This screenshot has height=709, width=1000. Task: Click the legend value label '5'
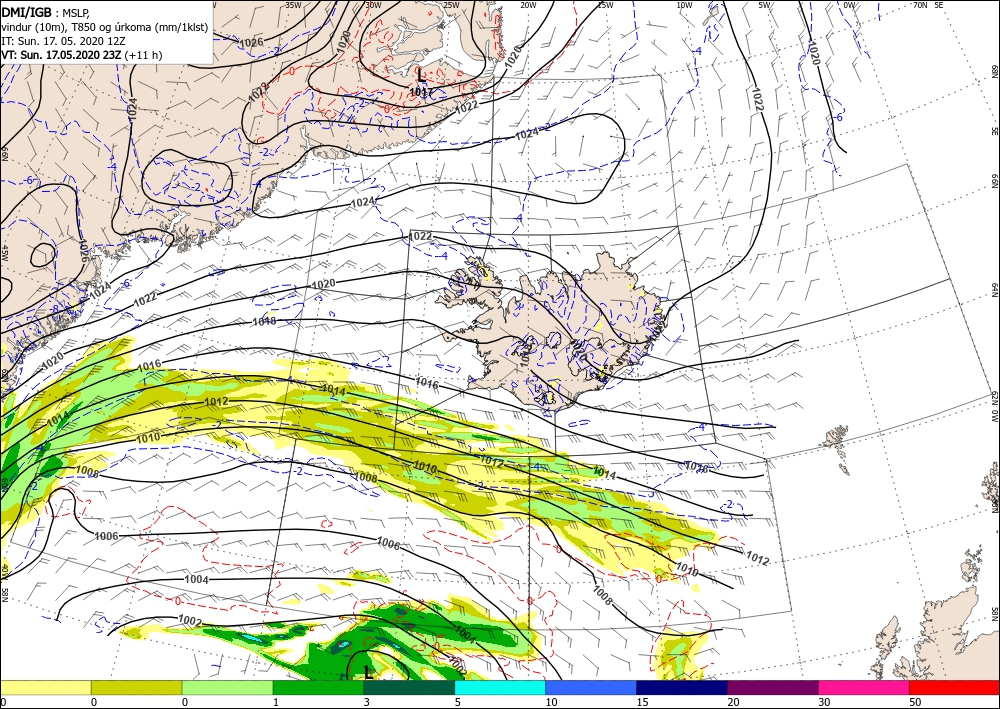pos(458,702)
